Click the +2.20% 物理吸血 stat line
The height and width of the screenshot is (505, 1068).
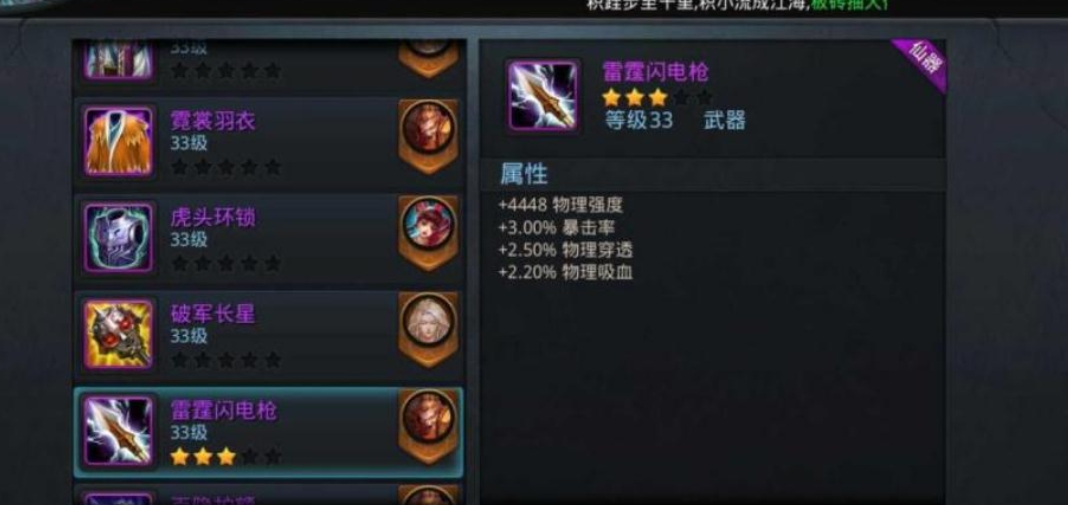coord(565,272)
